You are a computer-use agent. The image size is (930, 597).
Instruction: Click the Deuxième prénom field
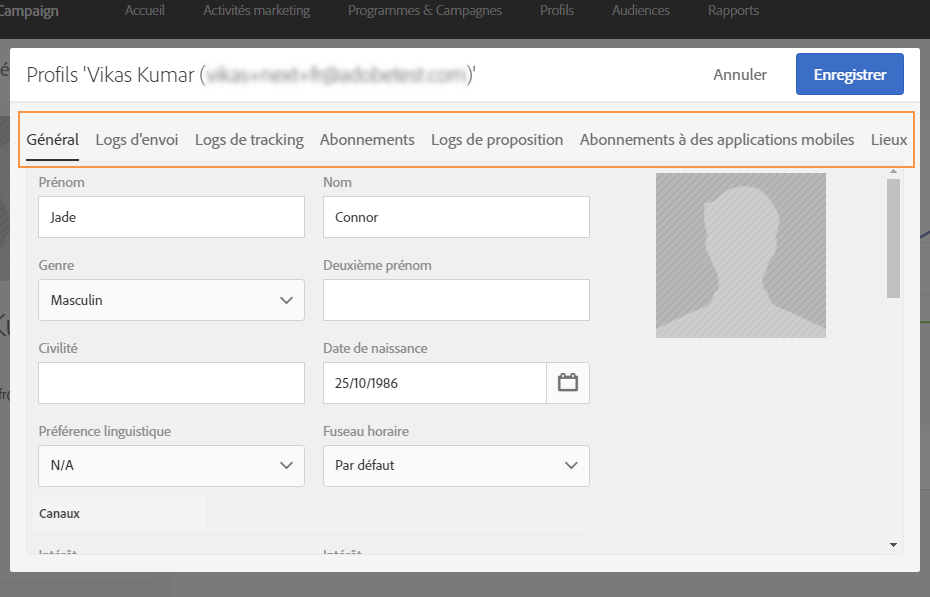(456, 300)
